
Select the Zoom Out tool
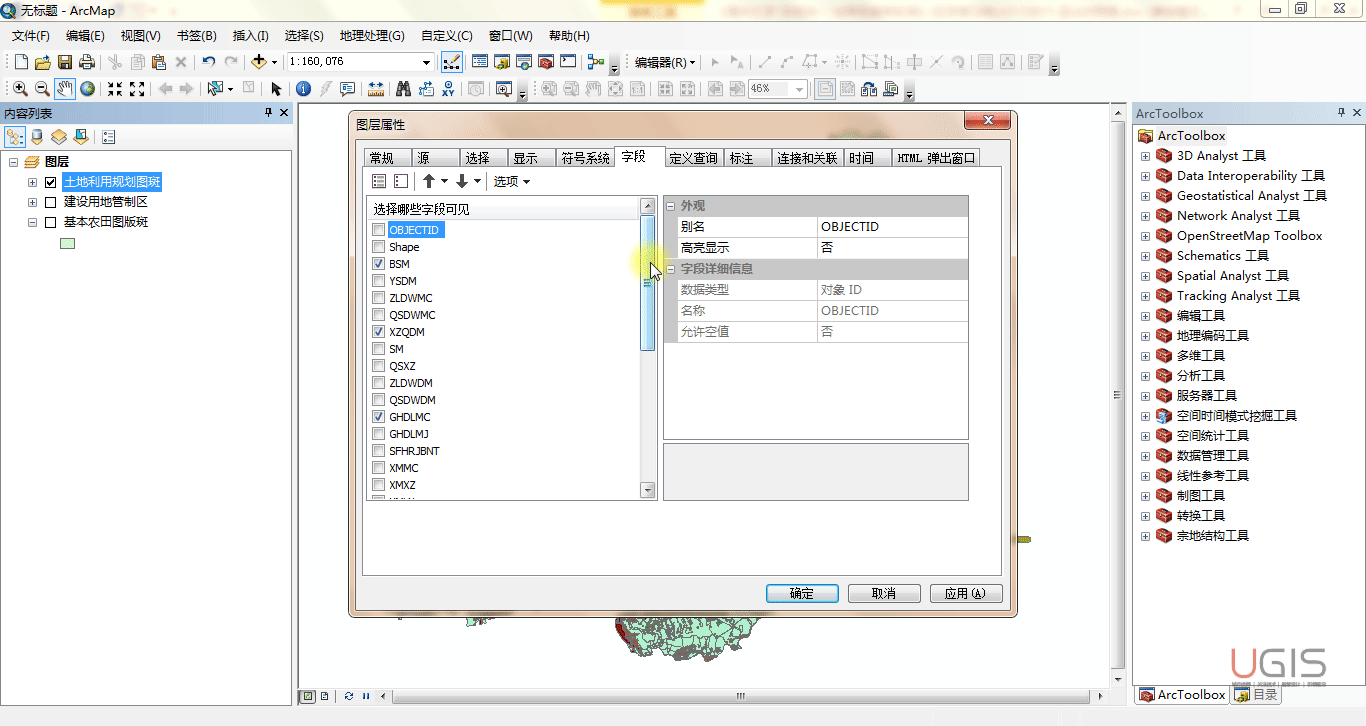42,89
